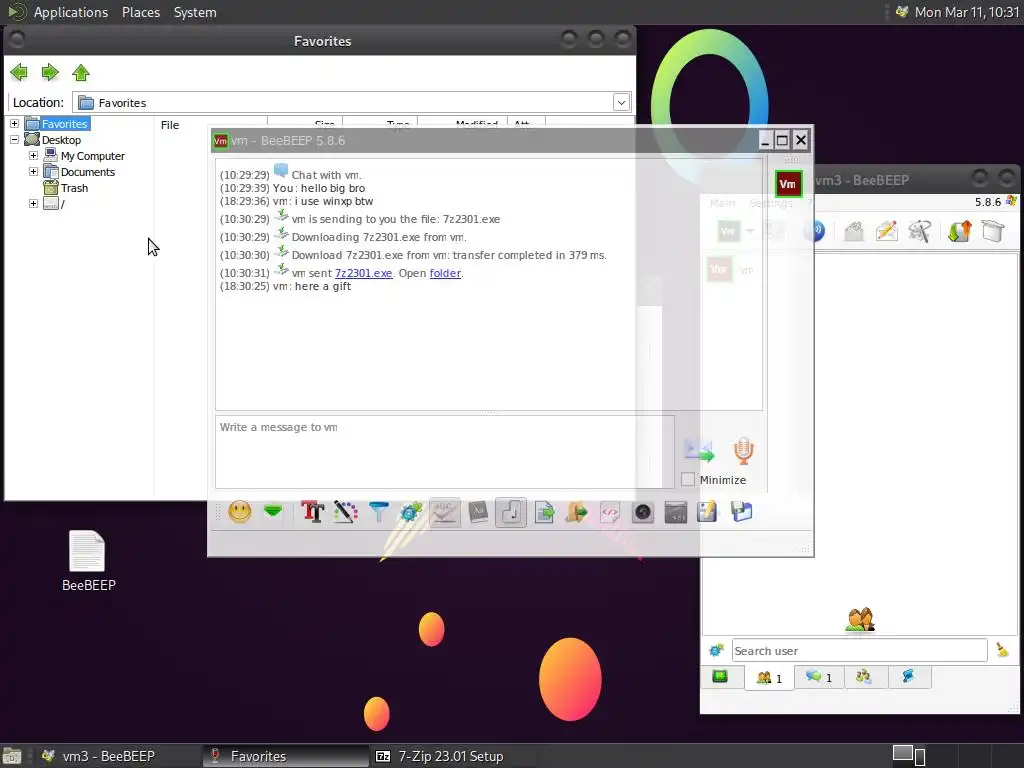Click the camera screenshot icon in chat toolbar
This screenshot has width=1024, height=768.
pyautogui.click(x=643, y=511)
